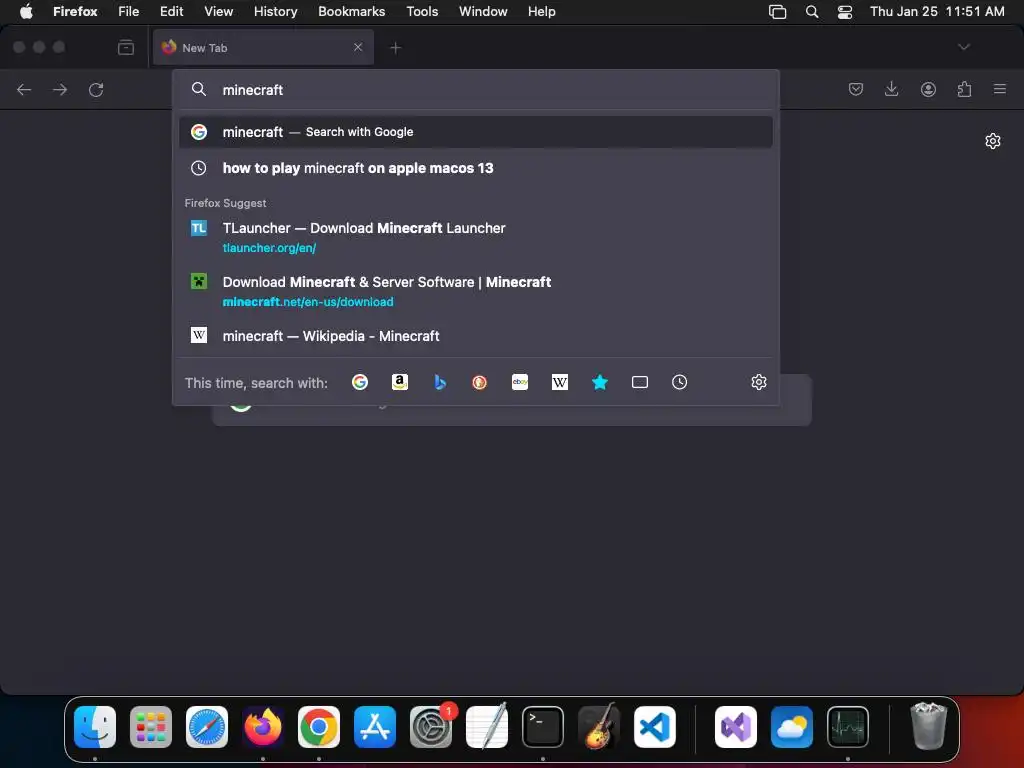Open Terminal from the Dock

(x=543, y=727)
